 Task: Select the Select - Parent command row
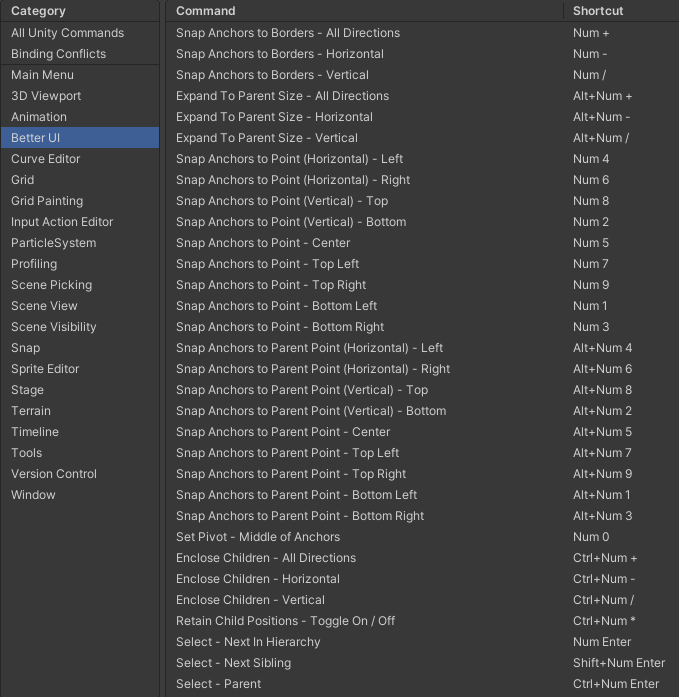(218, 684)
